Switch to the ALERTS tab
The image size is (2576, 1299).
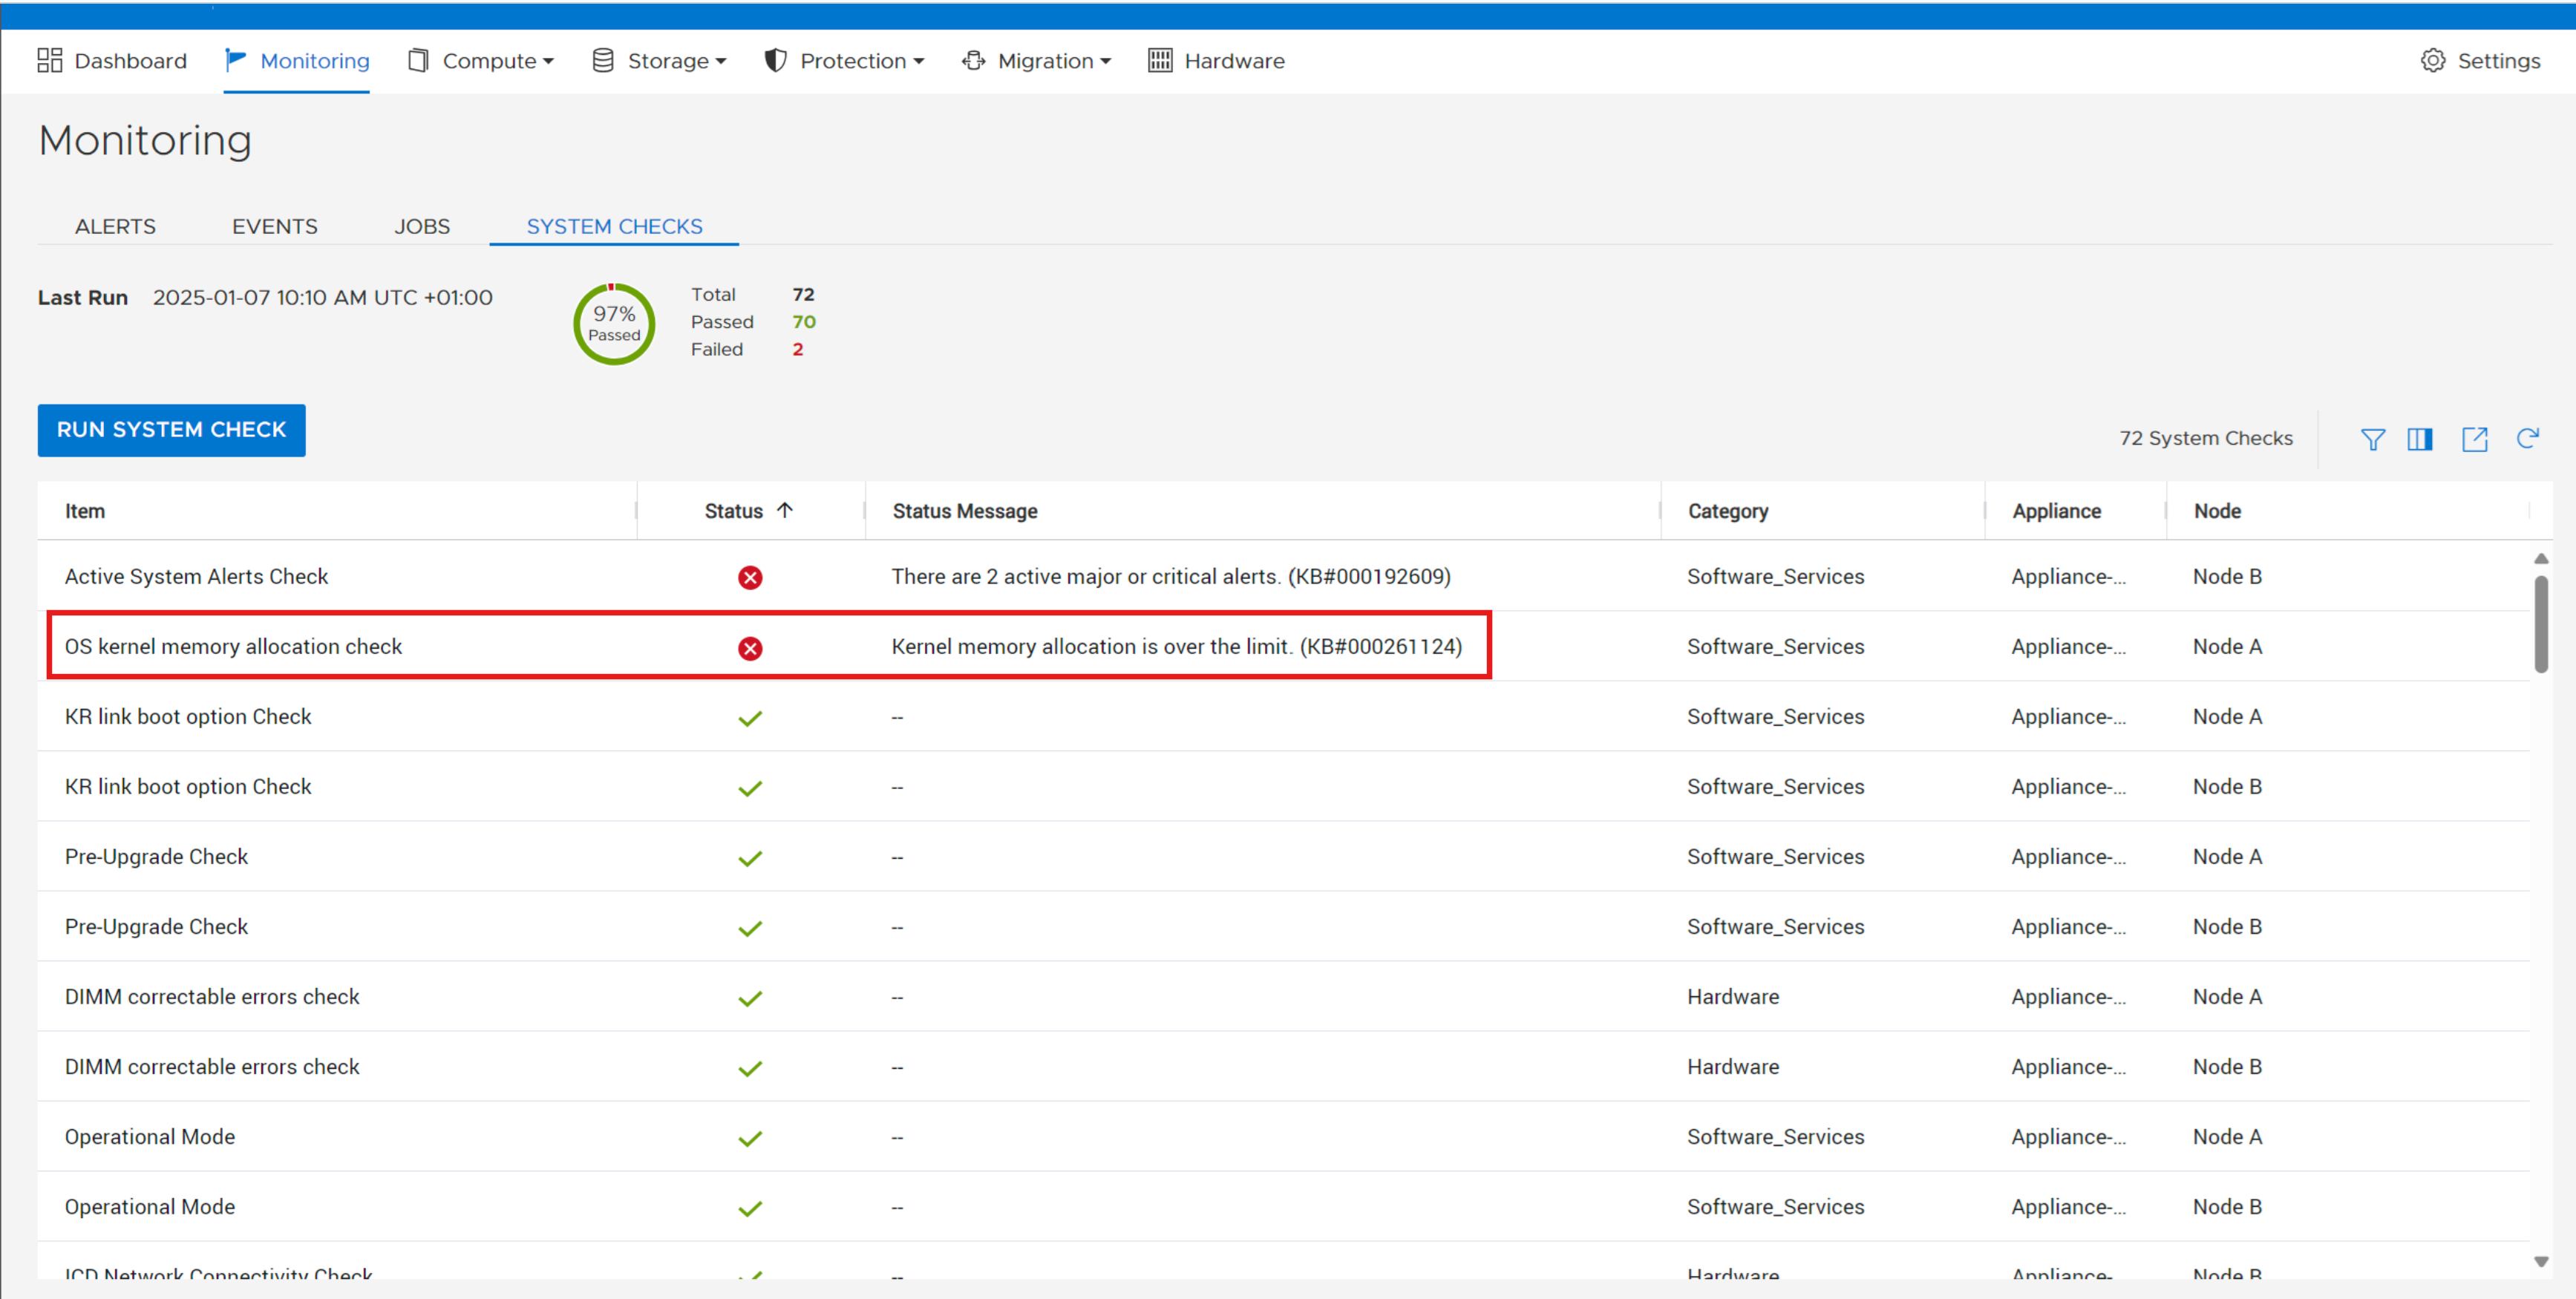point(115,226)
